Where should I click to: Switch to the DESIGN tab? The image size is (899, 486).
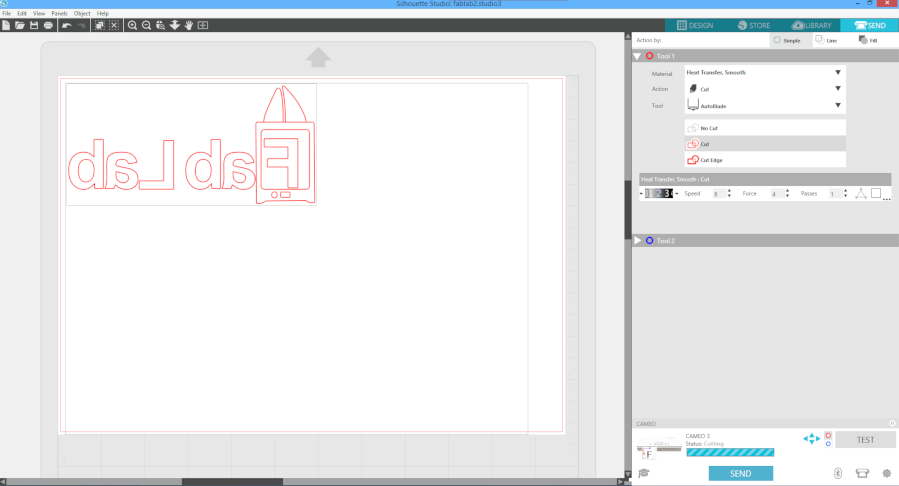695,25
